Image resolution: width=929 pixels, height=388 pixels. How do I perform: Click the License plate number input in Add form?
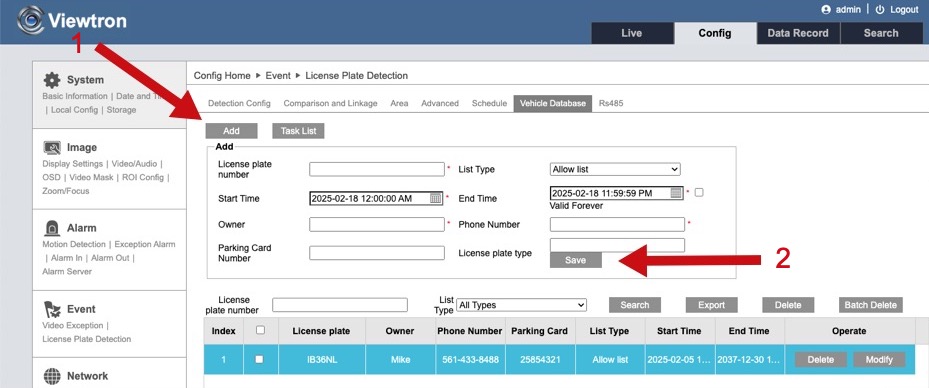[x=377, y=169]
